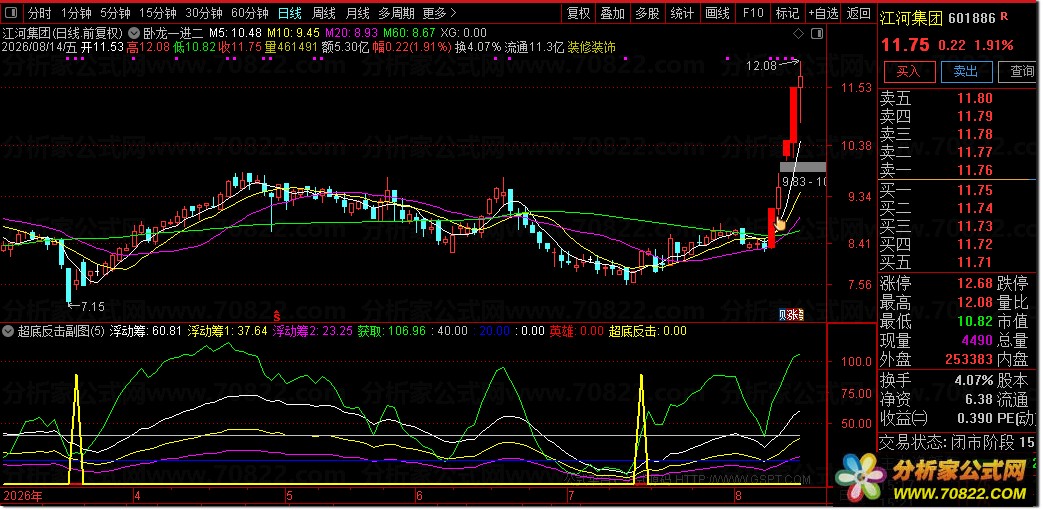Click the 返回 back button
1043x510 pixels.
[858, 13]
